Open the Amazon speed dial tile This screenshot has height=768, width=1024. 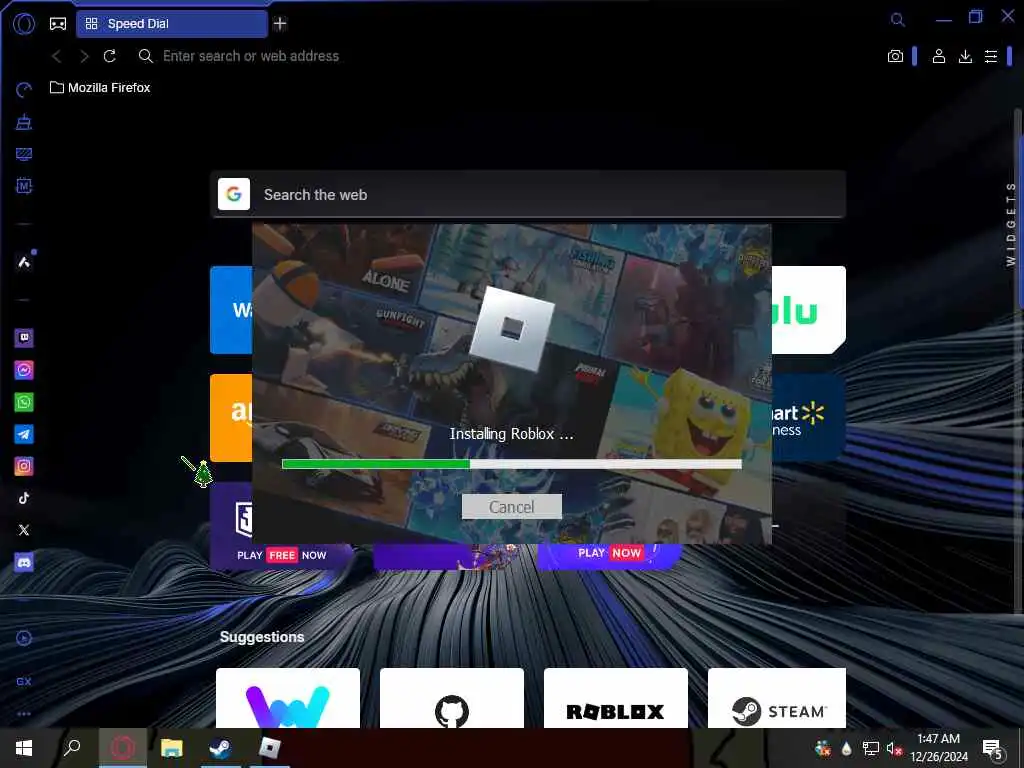tap(231, 418)
